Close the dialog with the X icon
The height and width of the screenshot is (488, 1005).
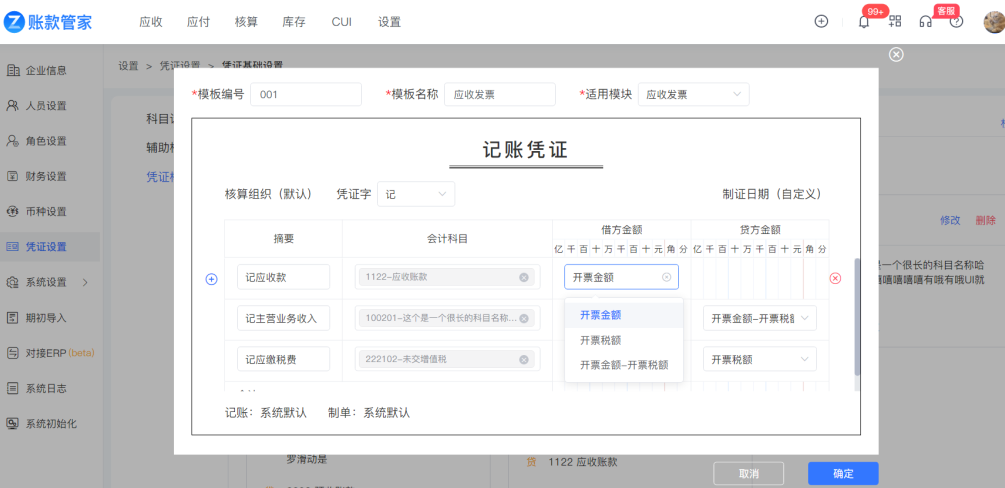[x=896, y=55]
